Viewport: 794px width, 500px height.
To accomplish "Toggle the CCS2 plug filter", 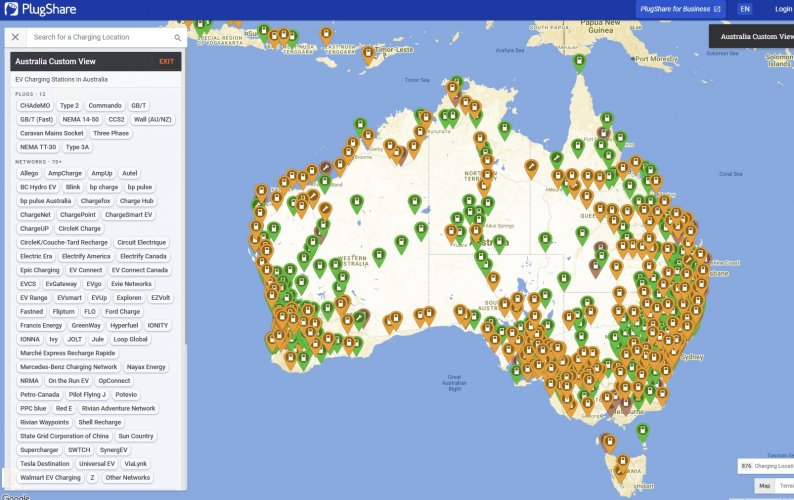I will pyautogui.click(x=116, y=120).
